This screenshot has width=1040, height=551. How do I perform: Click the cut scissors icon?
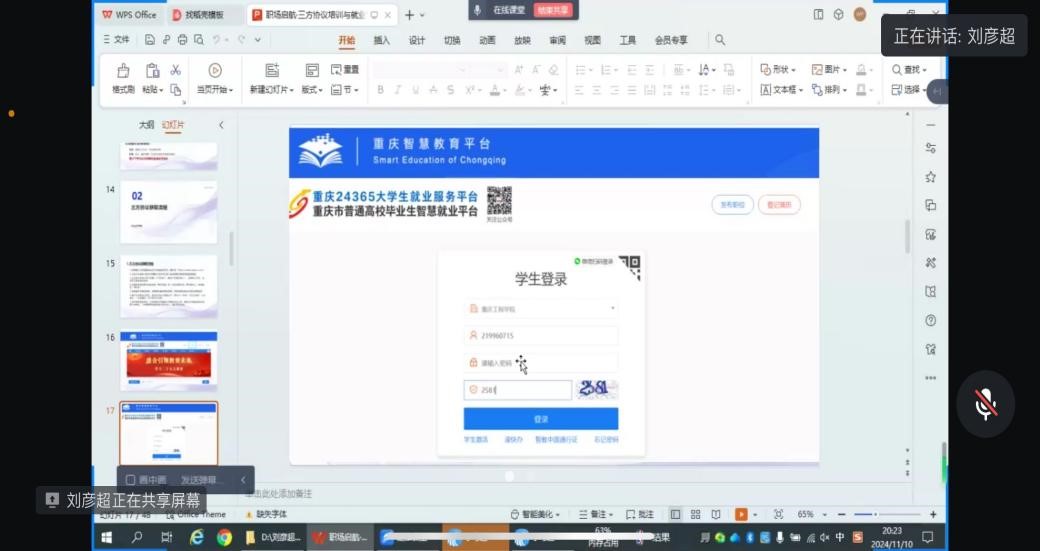point(176,70)
